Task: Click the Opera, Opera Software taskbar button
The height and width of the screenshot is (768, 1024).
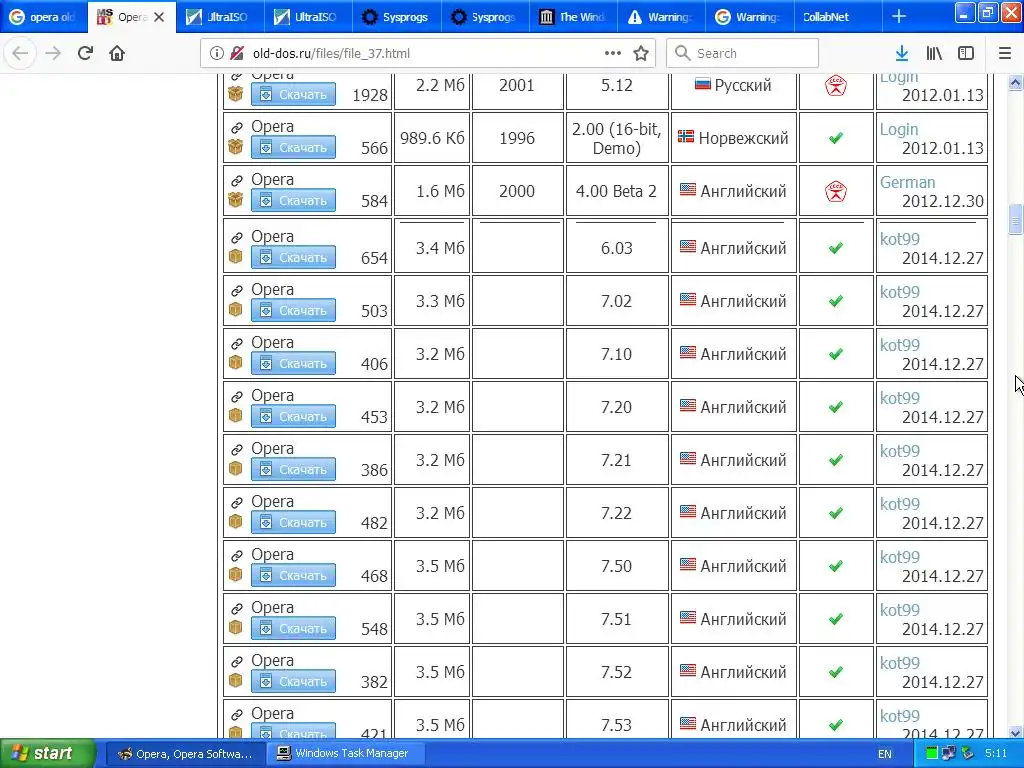Action: point(186,754)
